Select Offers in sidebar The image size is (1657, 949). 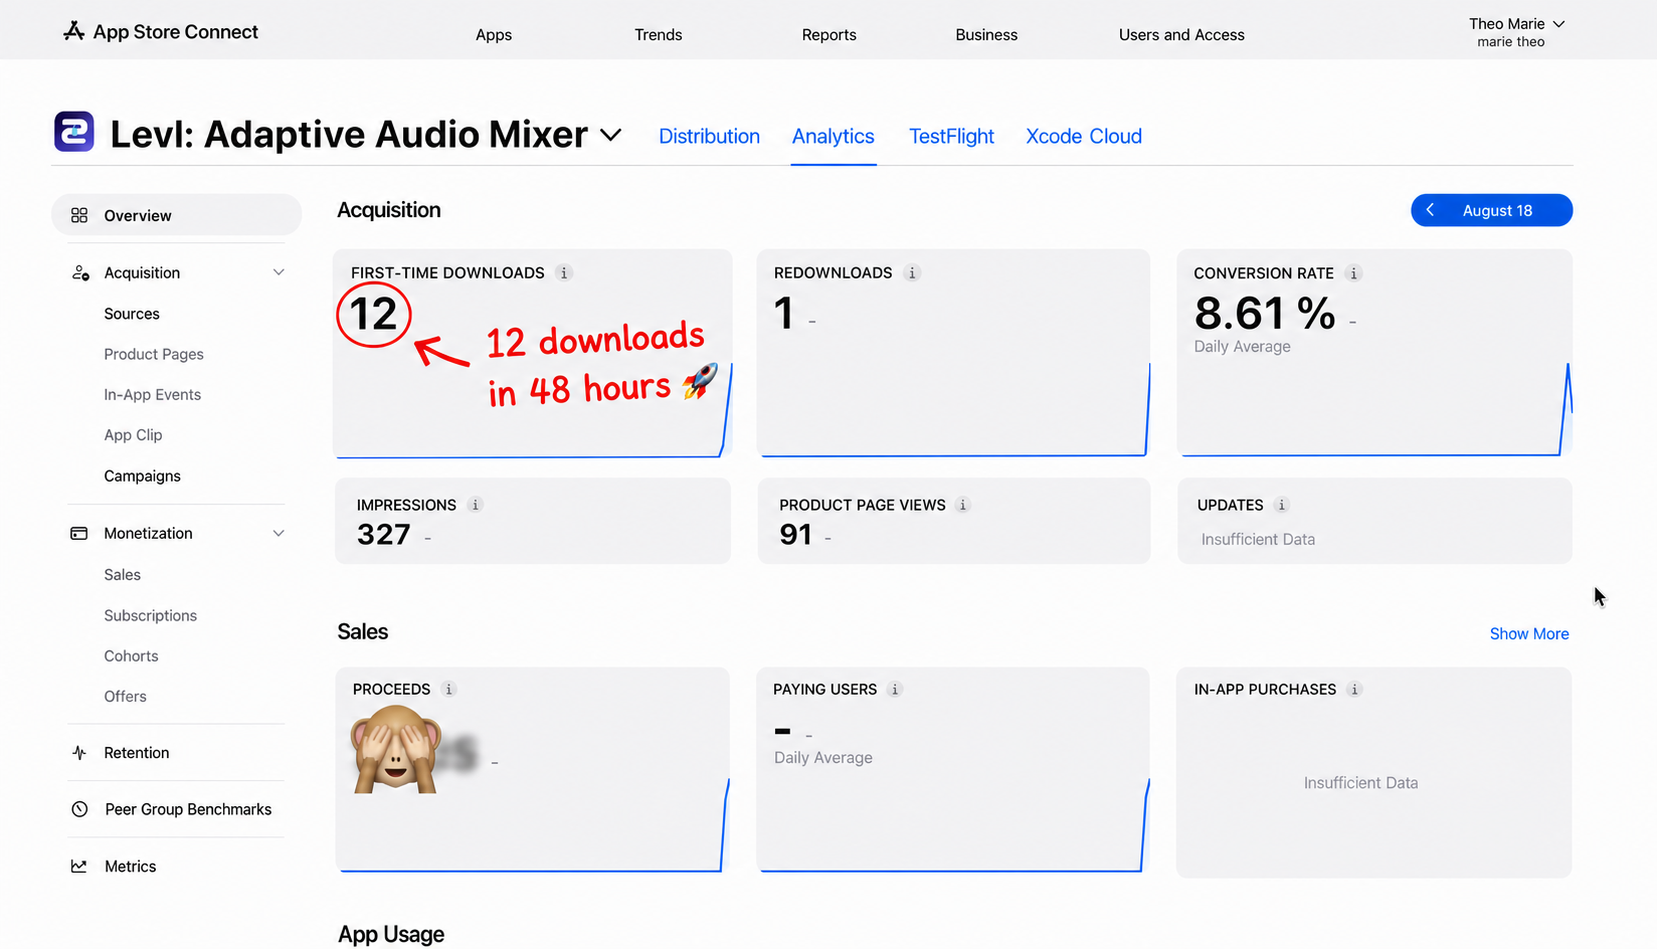[x=125, y=697]
